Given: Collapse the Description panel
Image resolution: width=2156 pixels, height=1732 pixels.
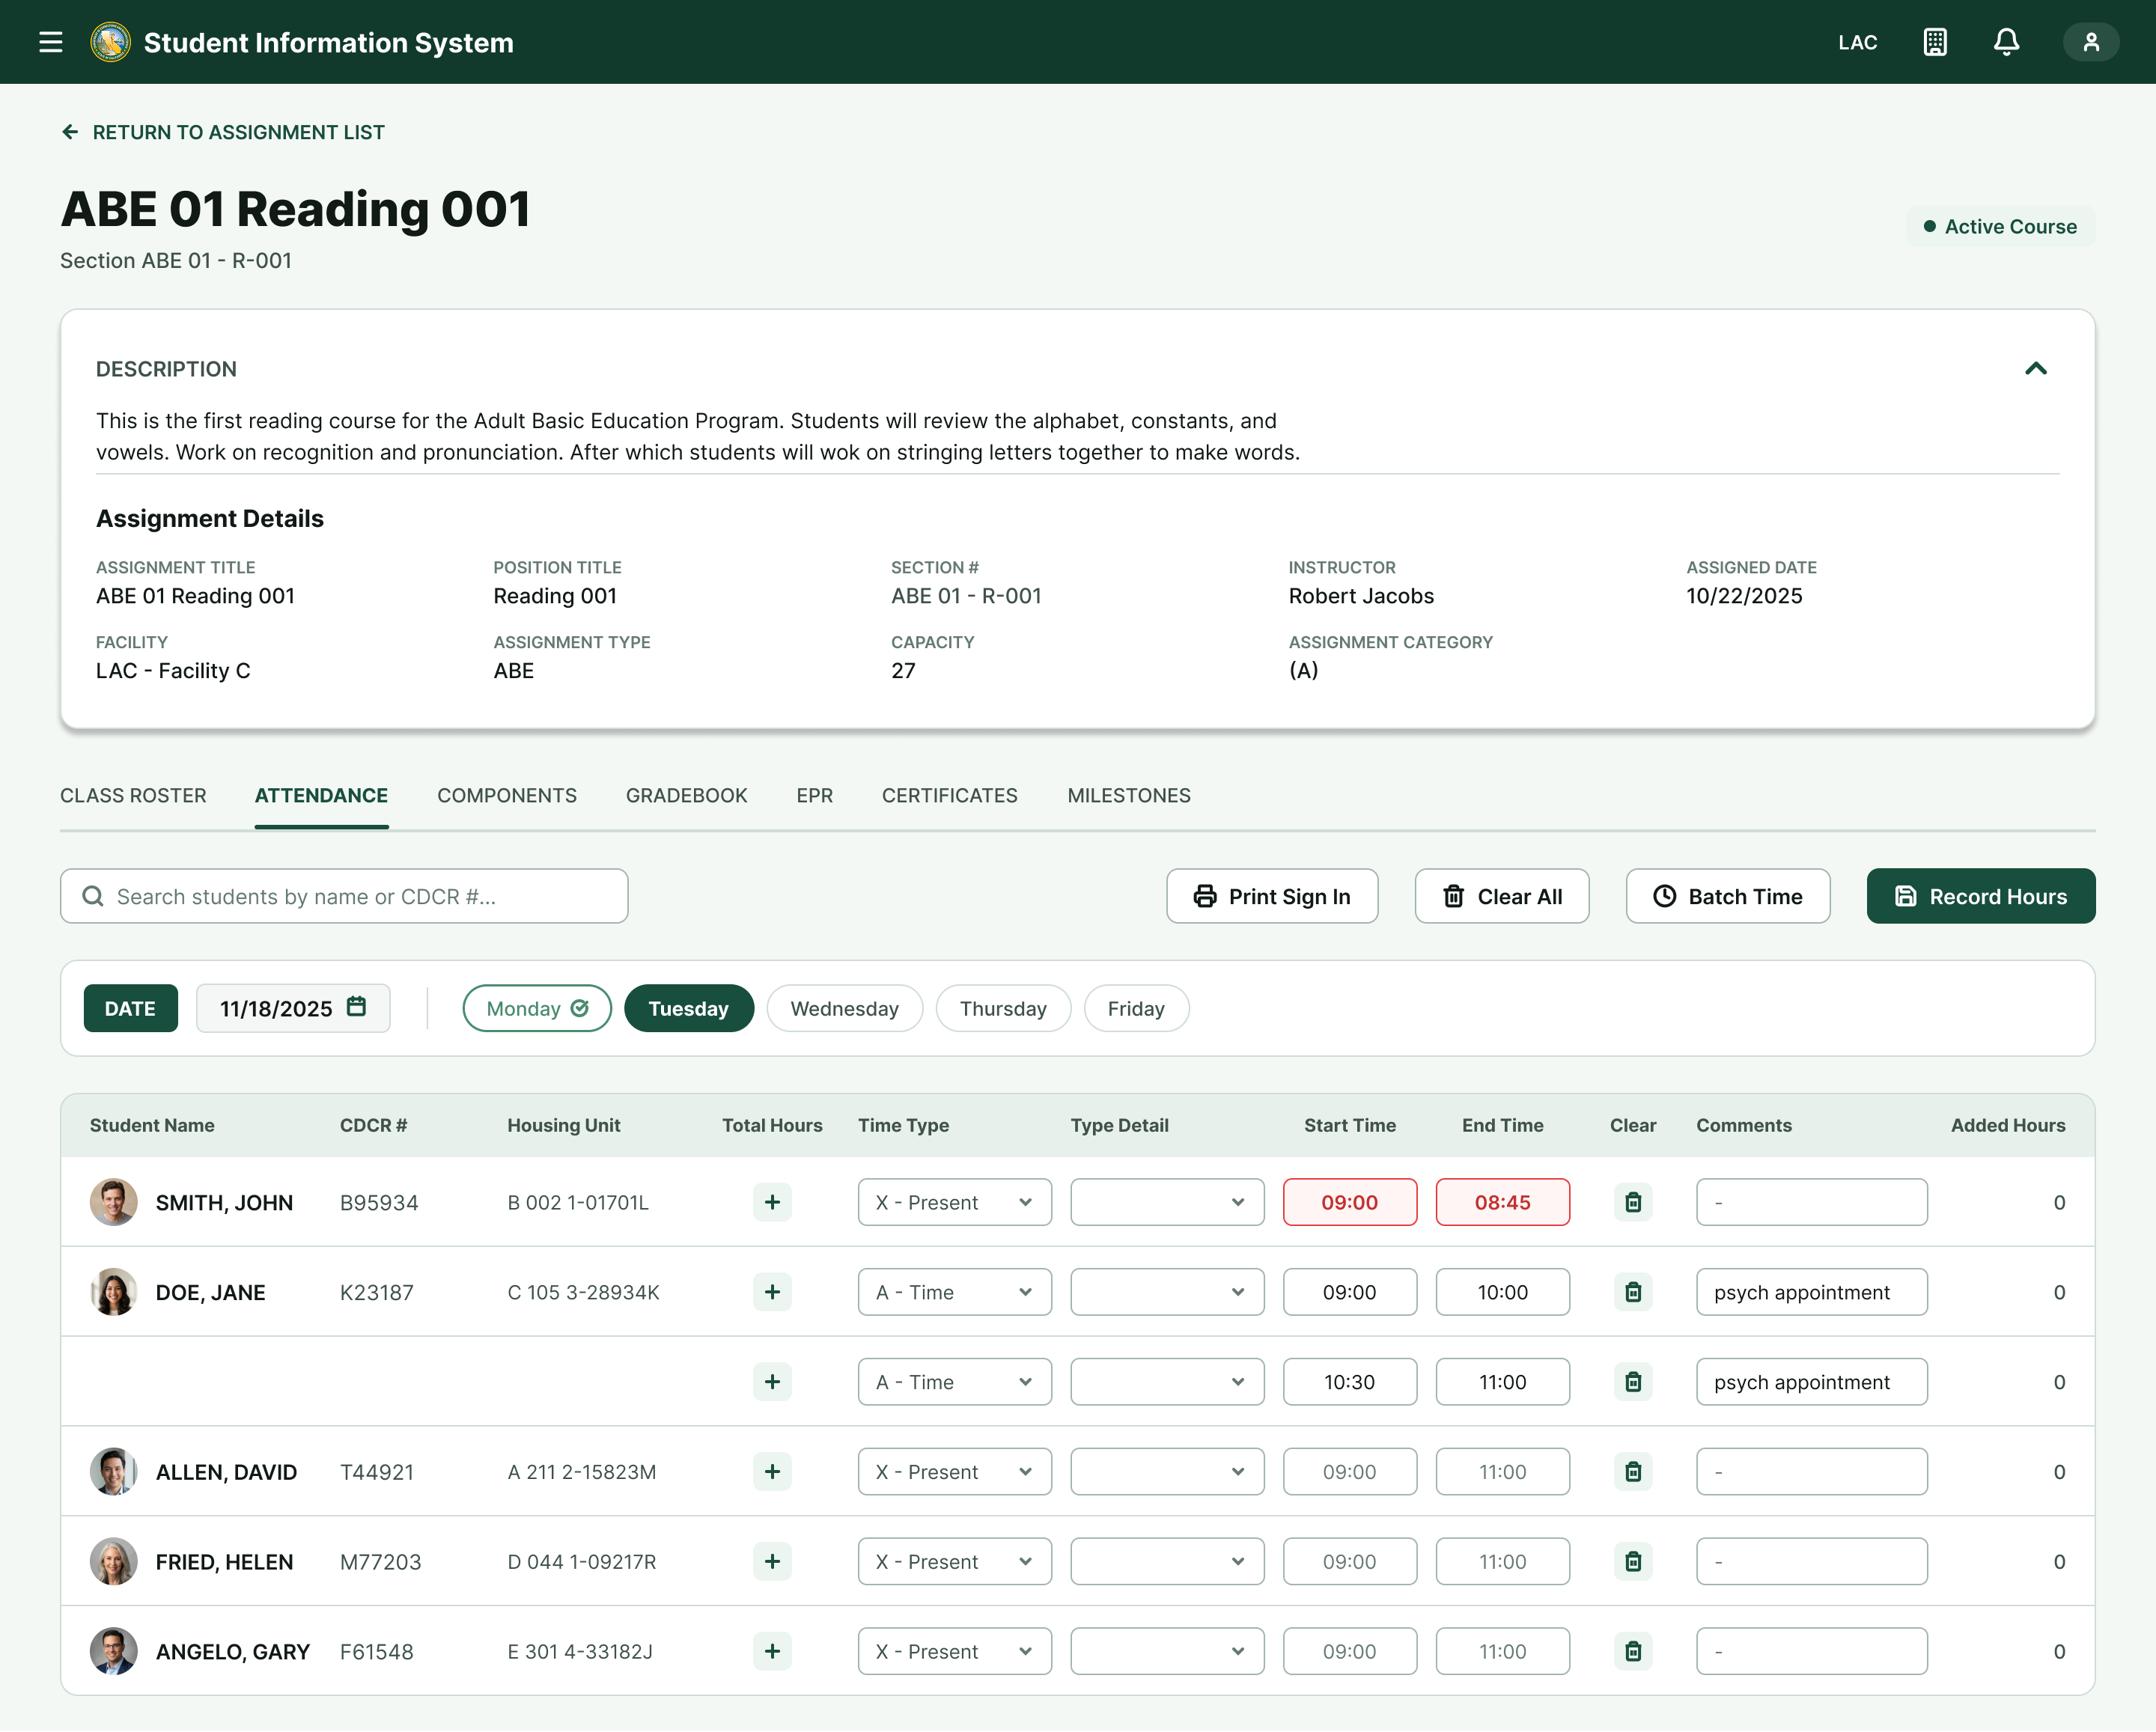Looking at the screenshot, I should coord(2036,369).
